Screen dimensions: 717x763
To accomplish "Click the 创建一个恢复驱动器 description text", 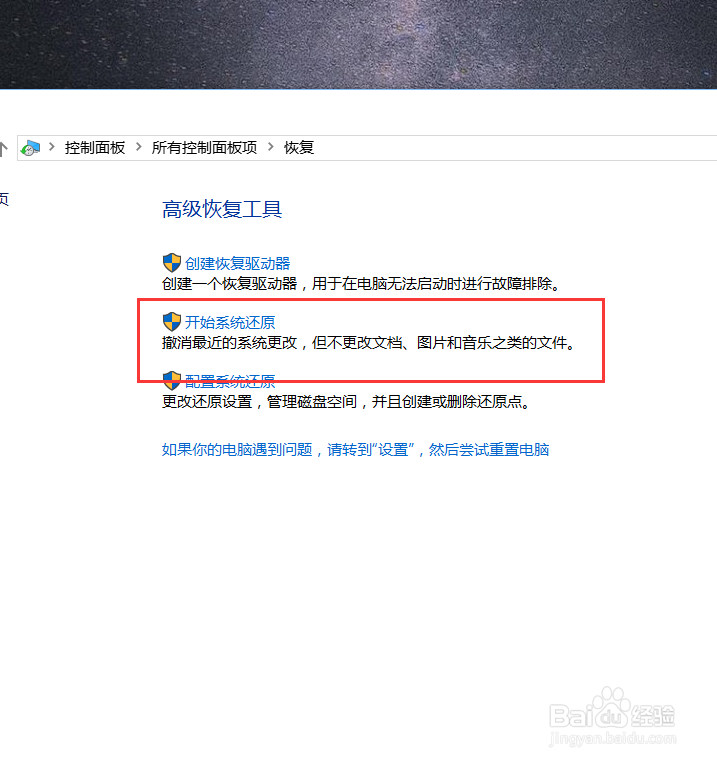I will tap(361, 284).
